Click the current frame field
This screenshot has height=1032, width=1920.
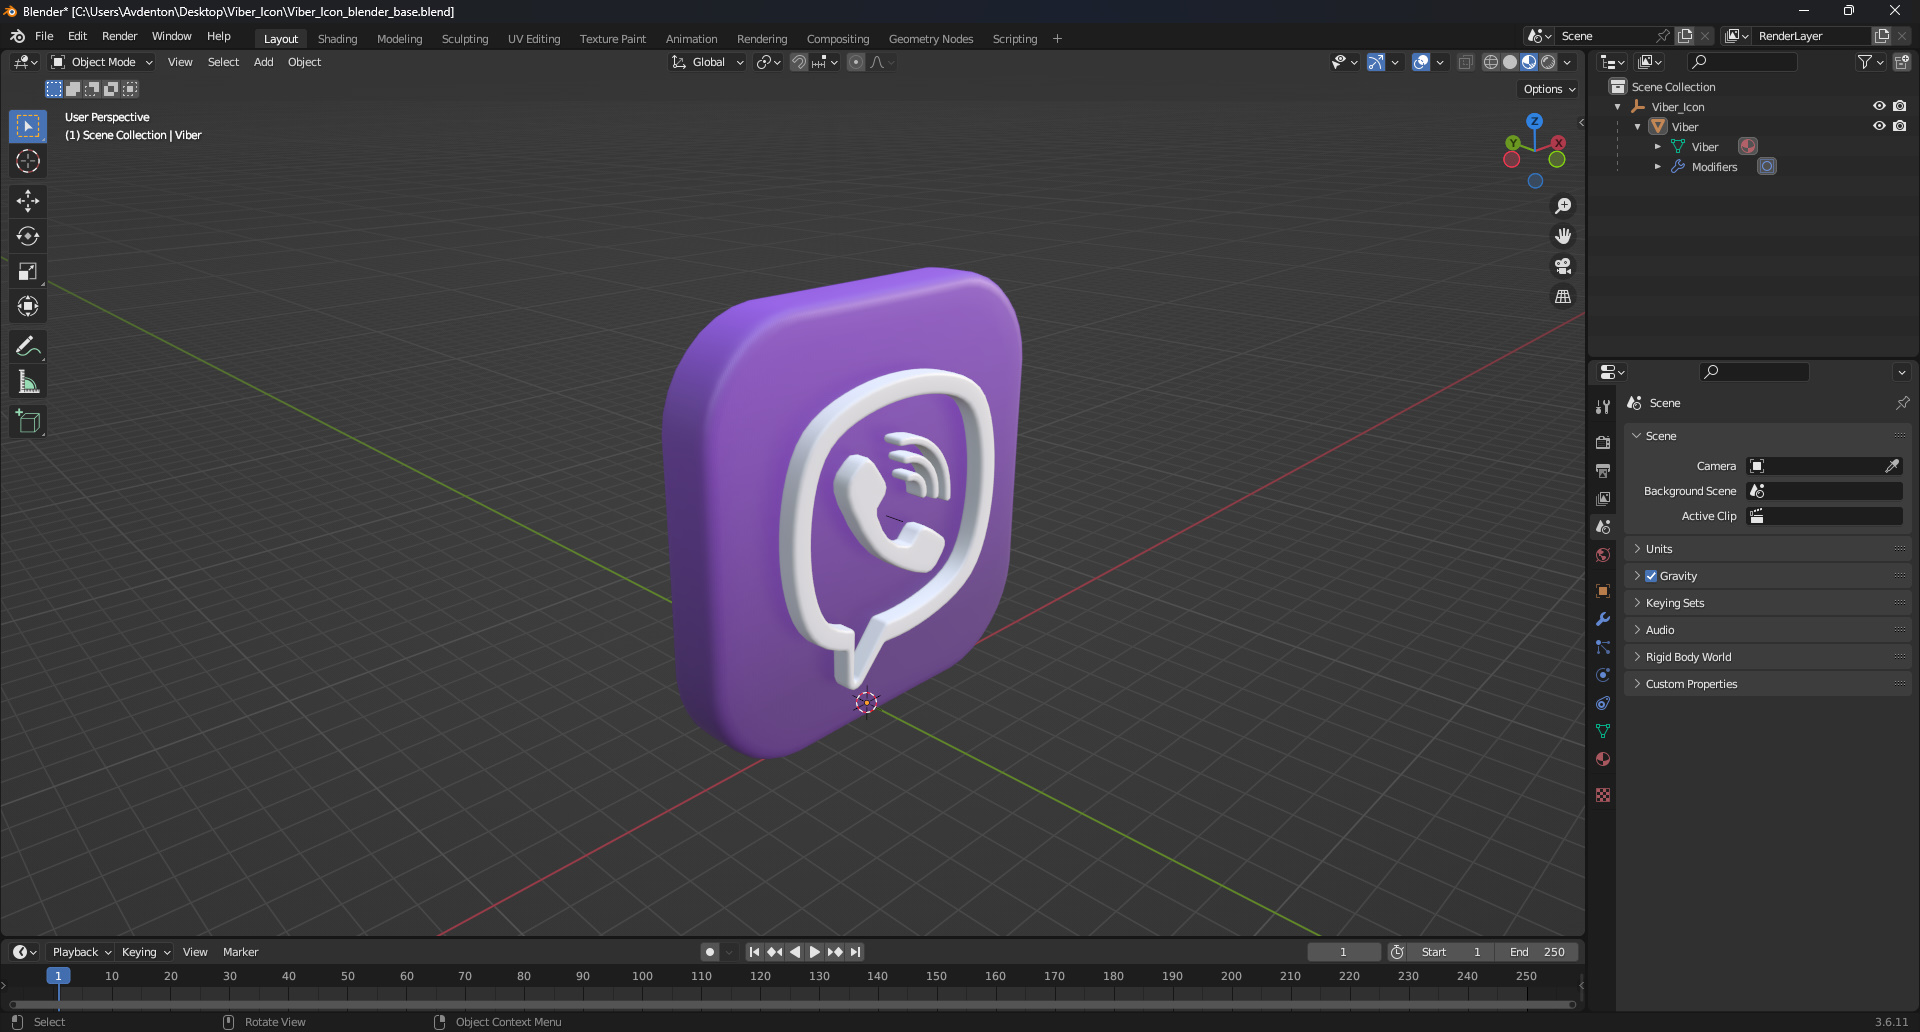[x=1344, y=952]
